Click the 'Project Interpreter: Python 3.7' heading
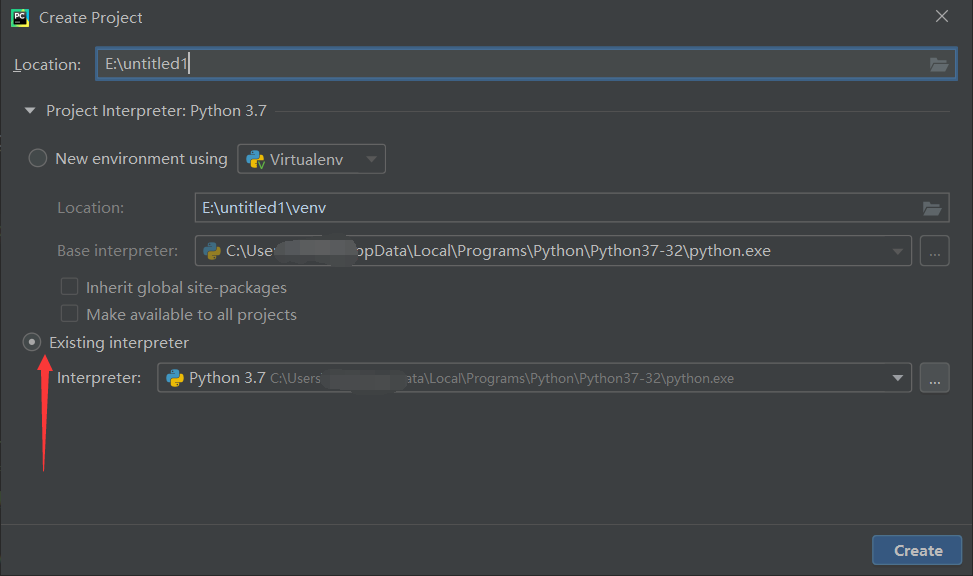This screenshot has width=973, height=576. pos(156,110)
